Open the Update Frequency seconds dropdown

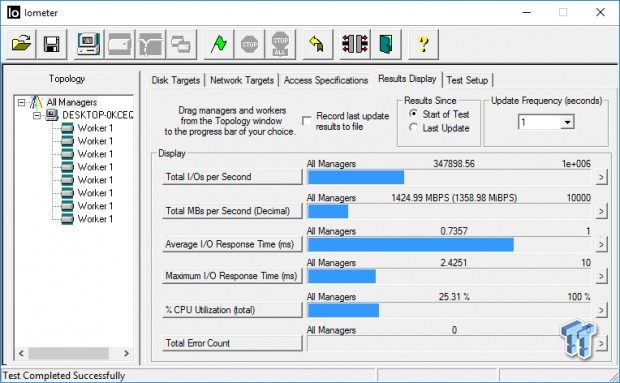[567, 122]
